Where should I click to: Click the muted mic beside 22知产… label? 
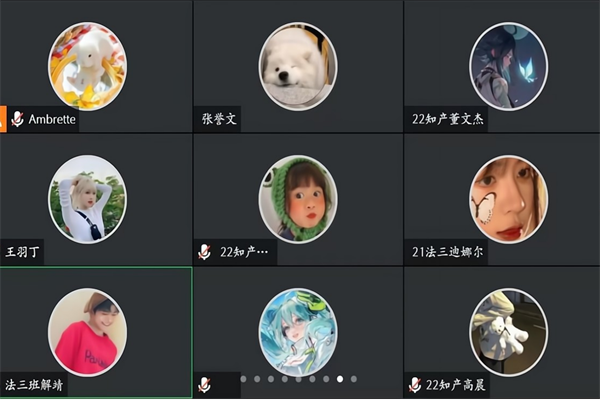pos(204,252)
